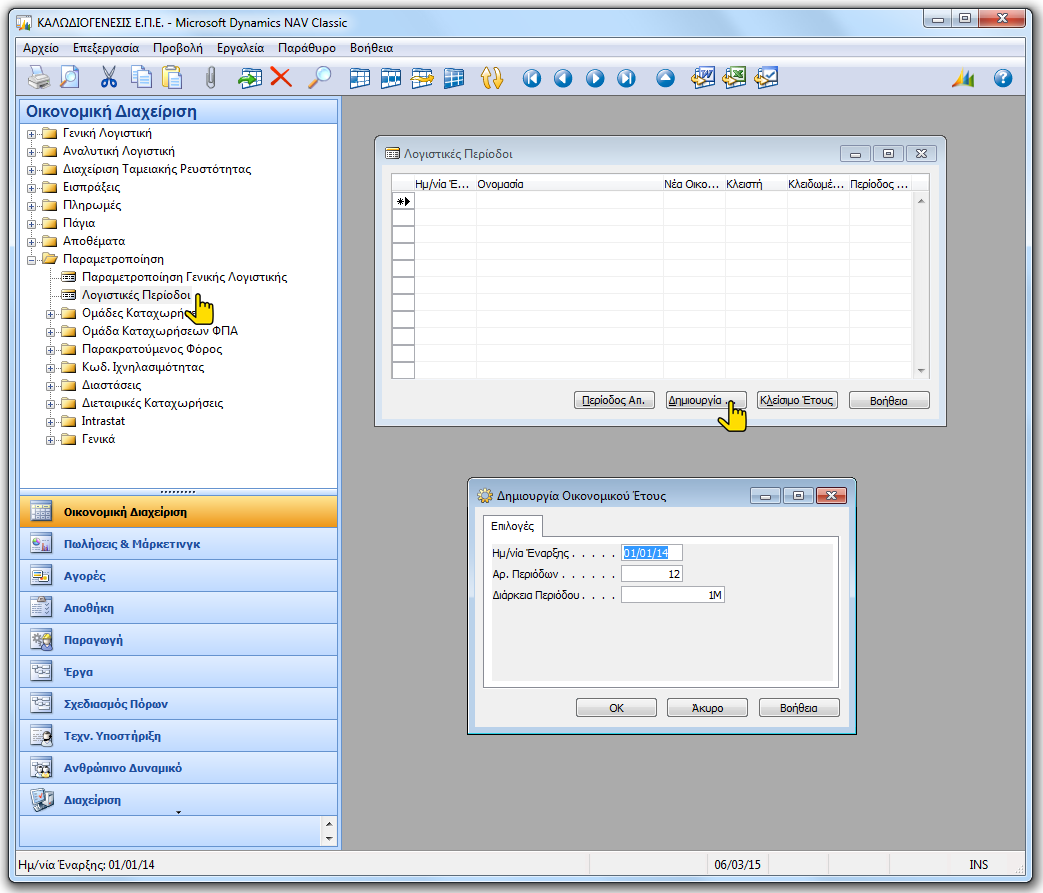Go to the next record
This screenshot has width=1043, height=893.
(595, 79)
